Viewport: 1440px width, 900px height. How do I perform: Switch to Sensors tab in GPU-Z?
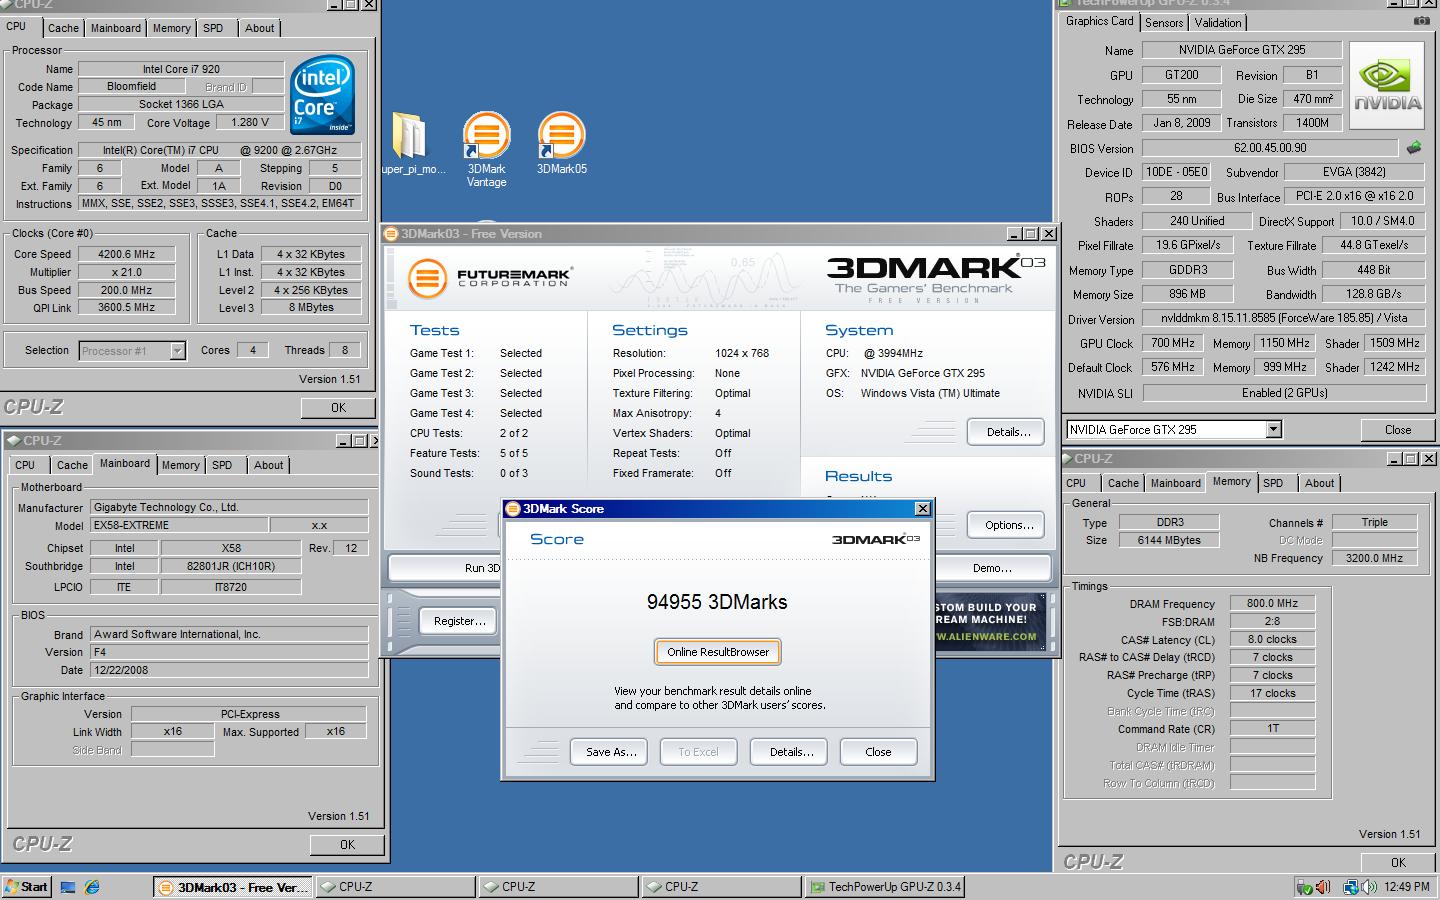1164,22
